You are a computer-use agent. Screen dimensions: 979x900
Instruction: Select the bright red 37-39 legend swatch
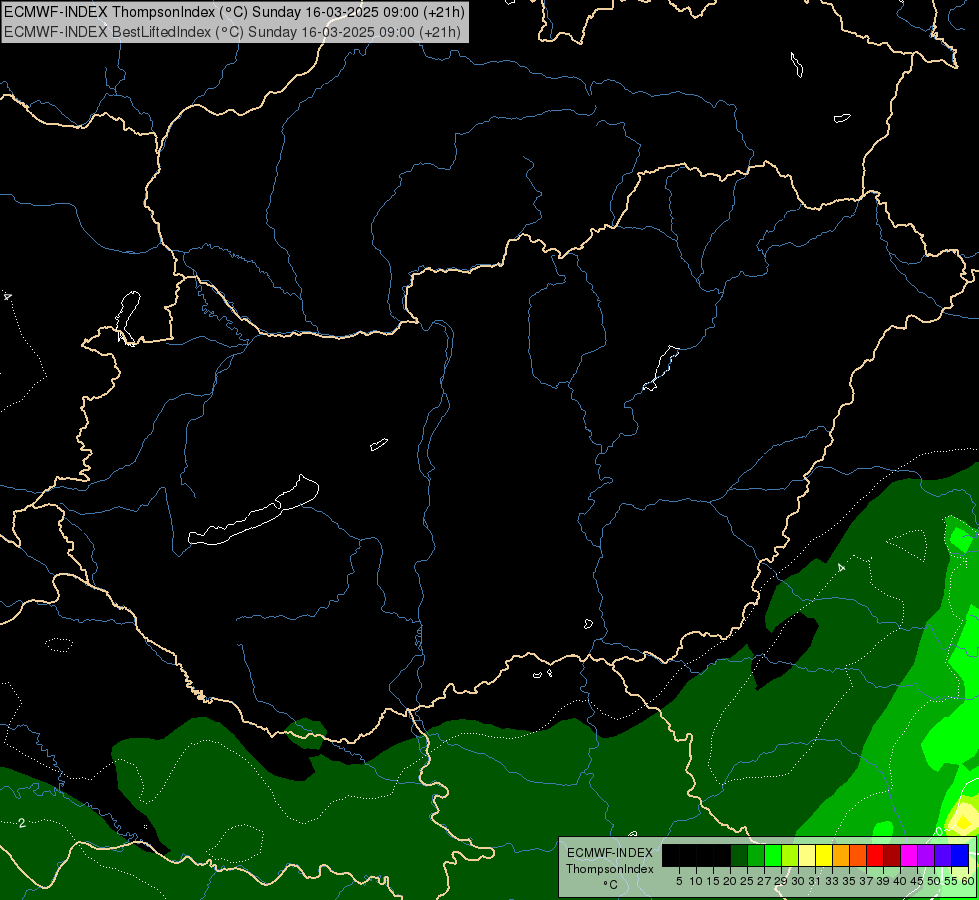[x=875, y=855]
